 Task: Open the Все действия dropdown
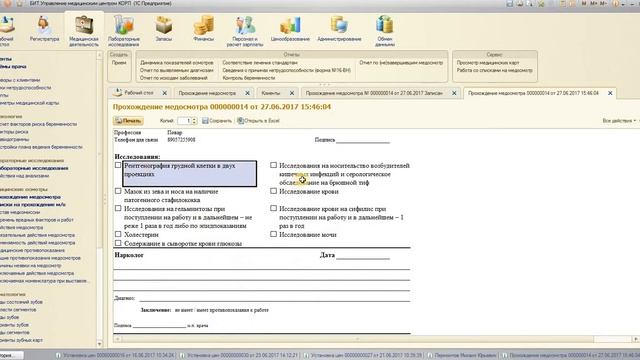619,121
